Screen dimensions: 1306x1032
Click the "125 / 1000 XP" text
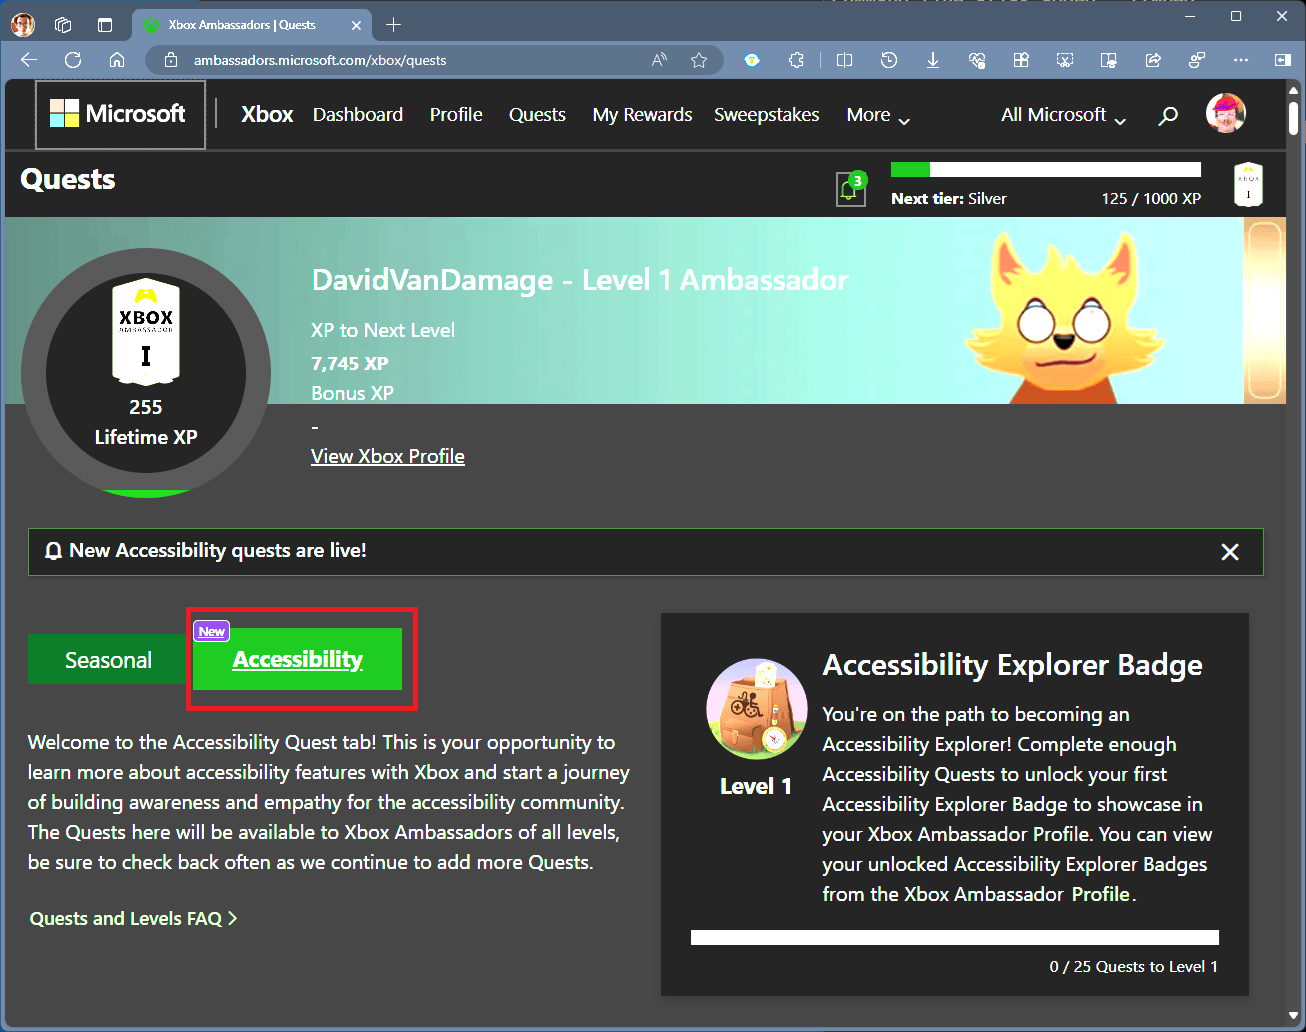coord(1151,198)
